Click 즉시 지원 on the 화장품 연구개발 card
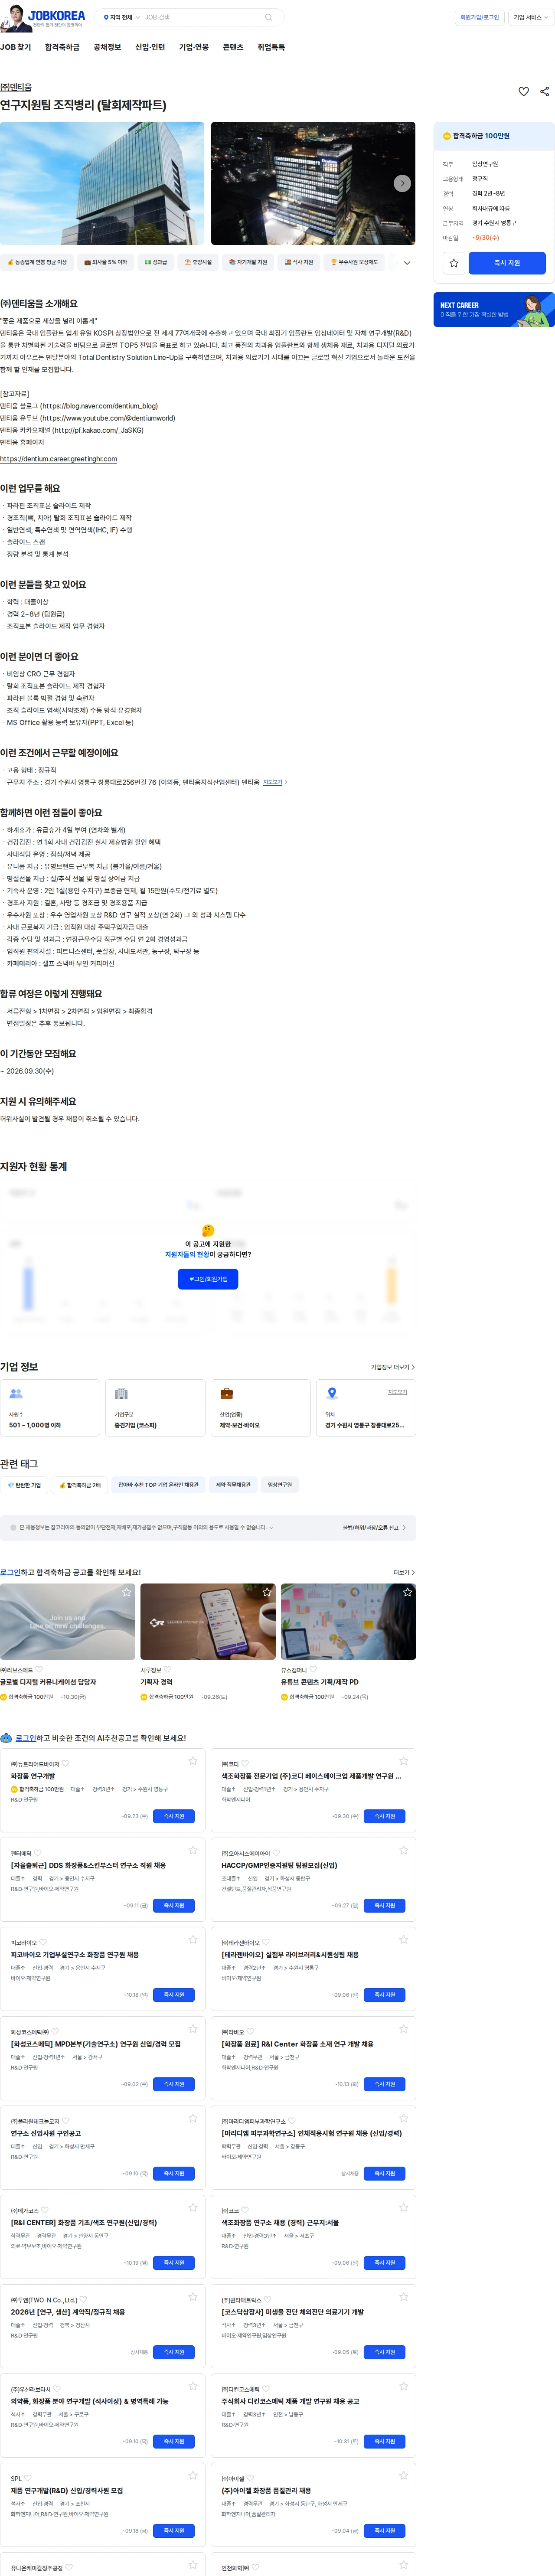Screen dimensions: 555x2576 click(174, 1816)
